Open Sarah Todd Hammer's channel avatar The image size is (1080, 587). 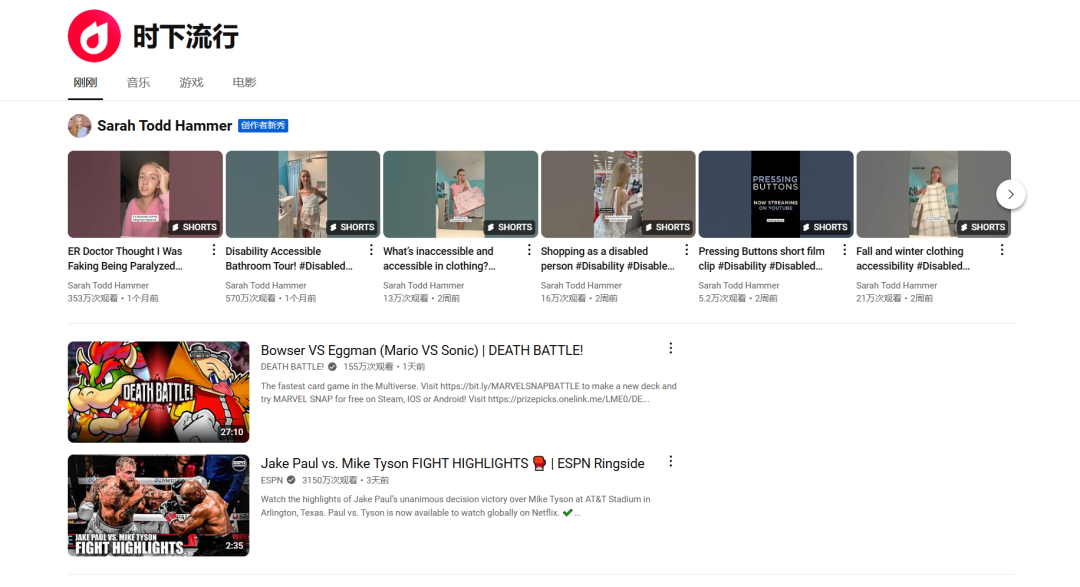click(x=79, y=125)
